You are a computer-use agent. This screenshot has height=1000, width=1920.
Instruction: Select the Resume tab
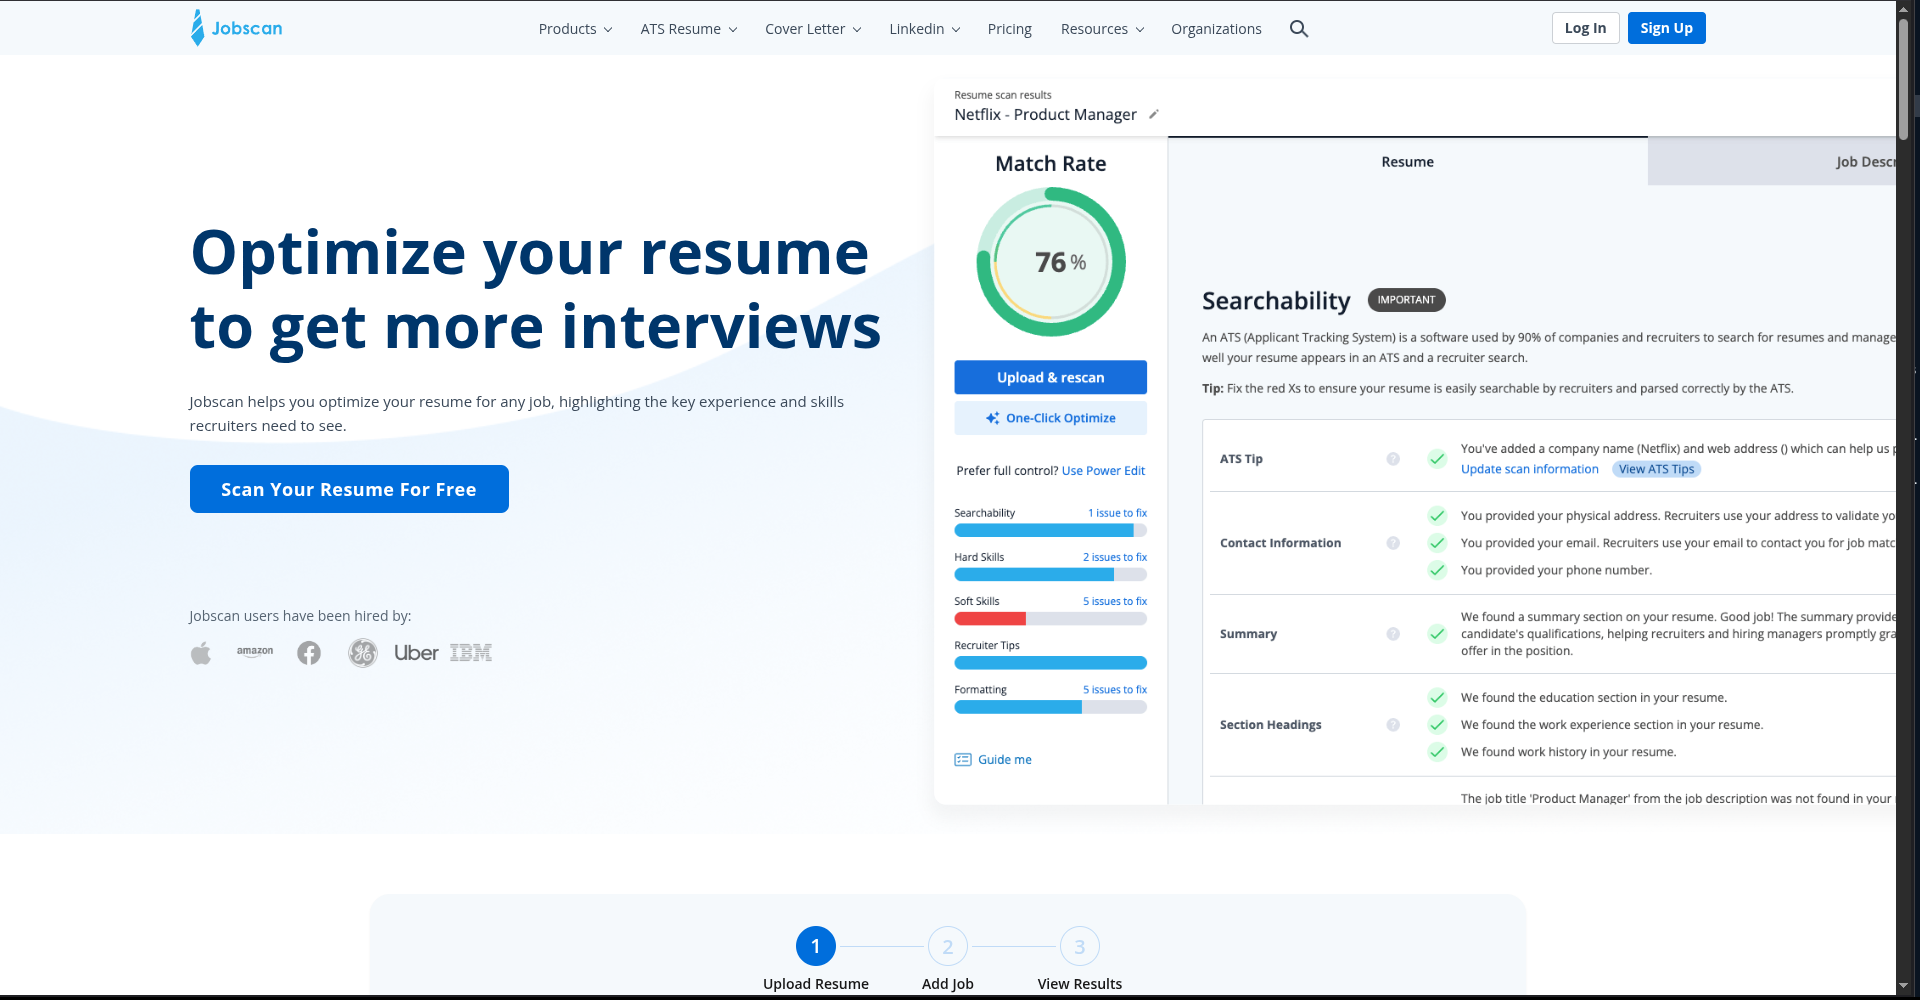[1406, 161]
